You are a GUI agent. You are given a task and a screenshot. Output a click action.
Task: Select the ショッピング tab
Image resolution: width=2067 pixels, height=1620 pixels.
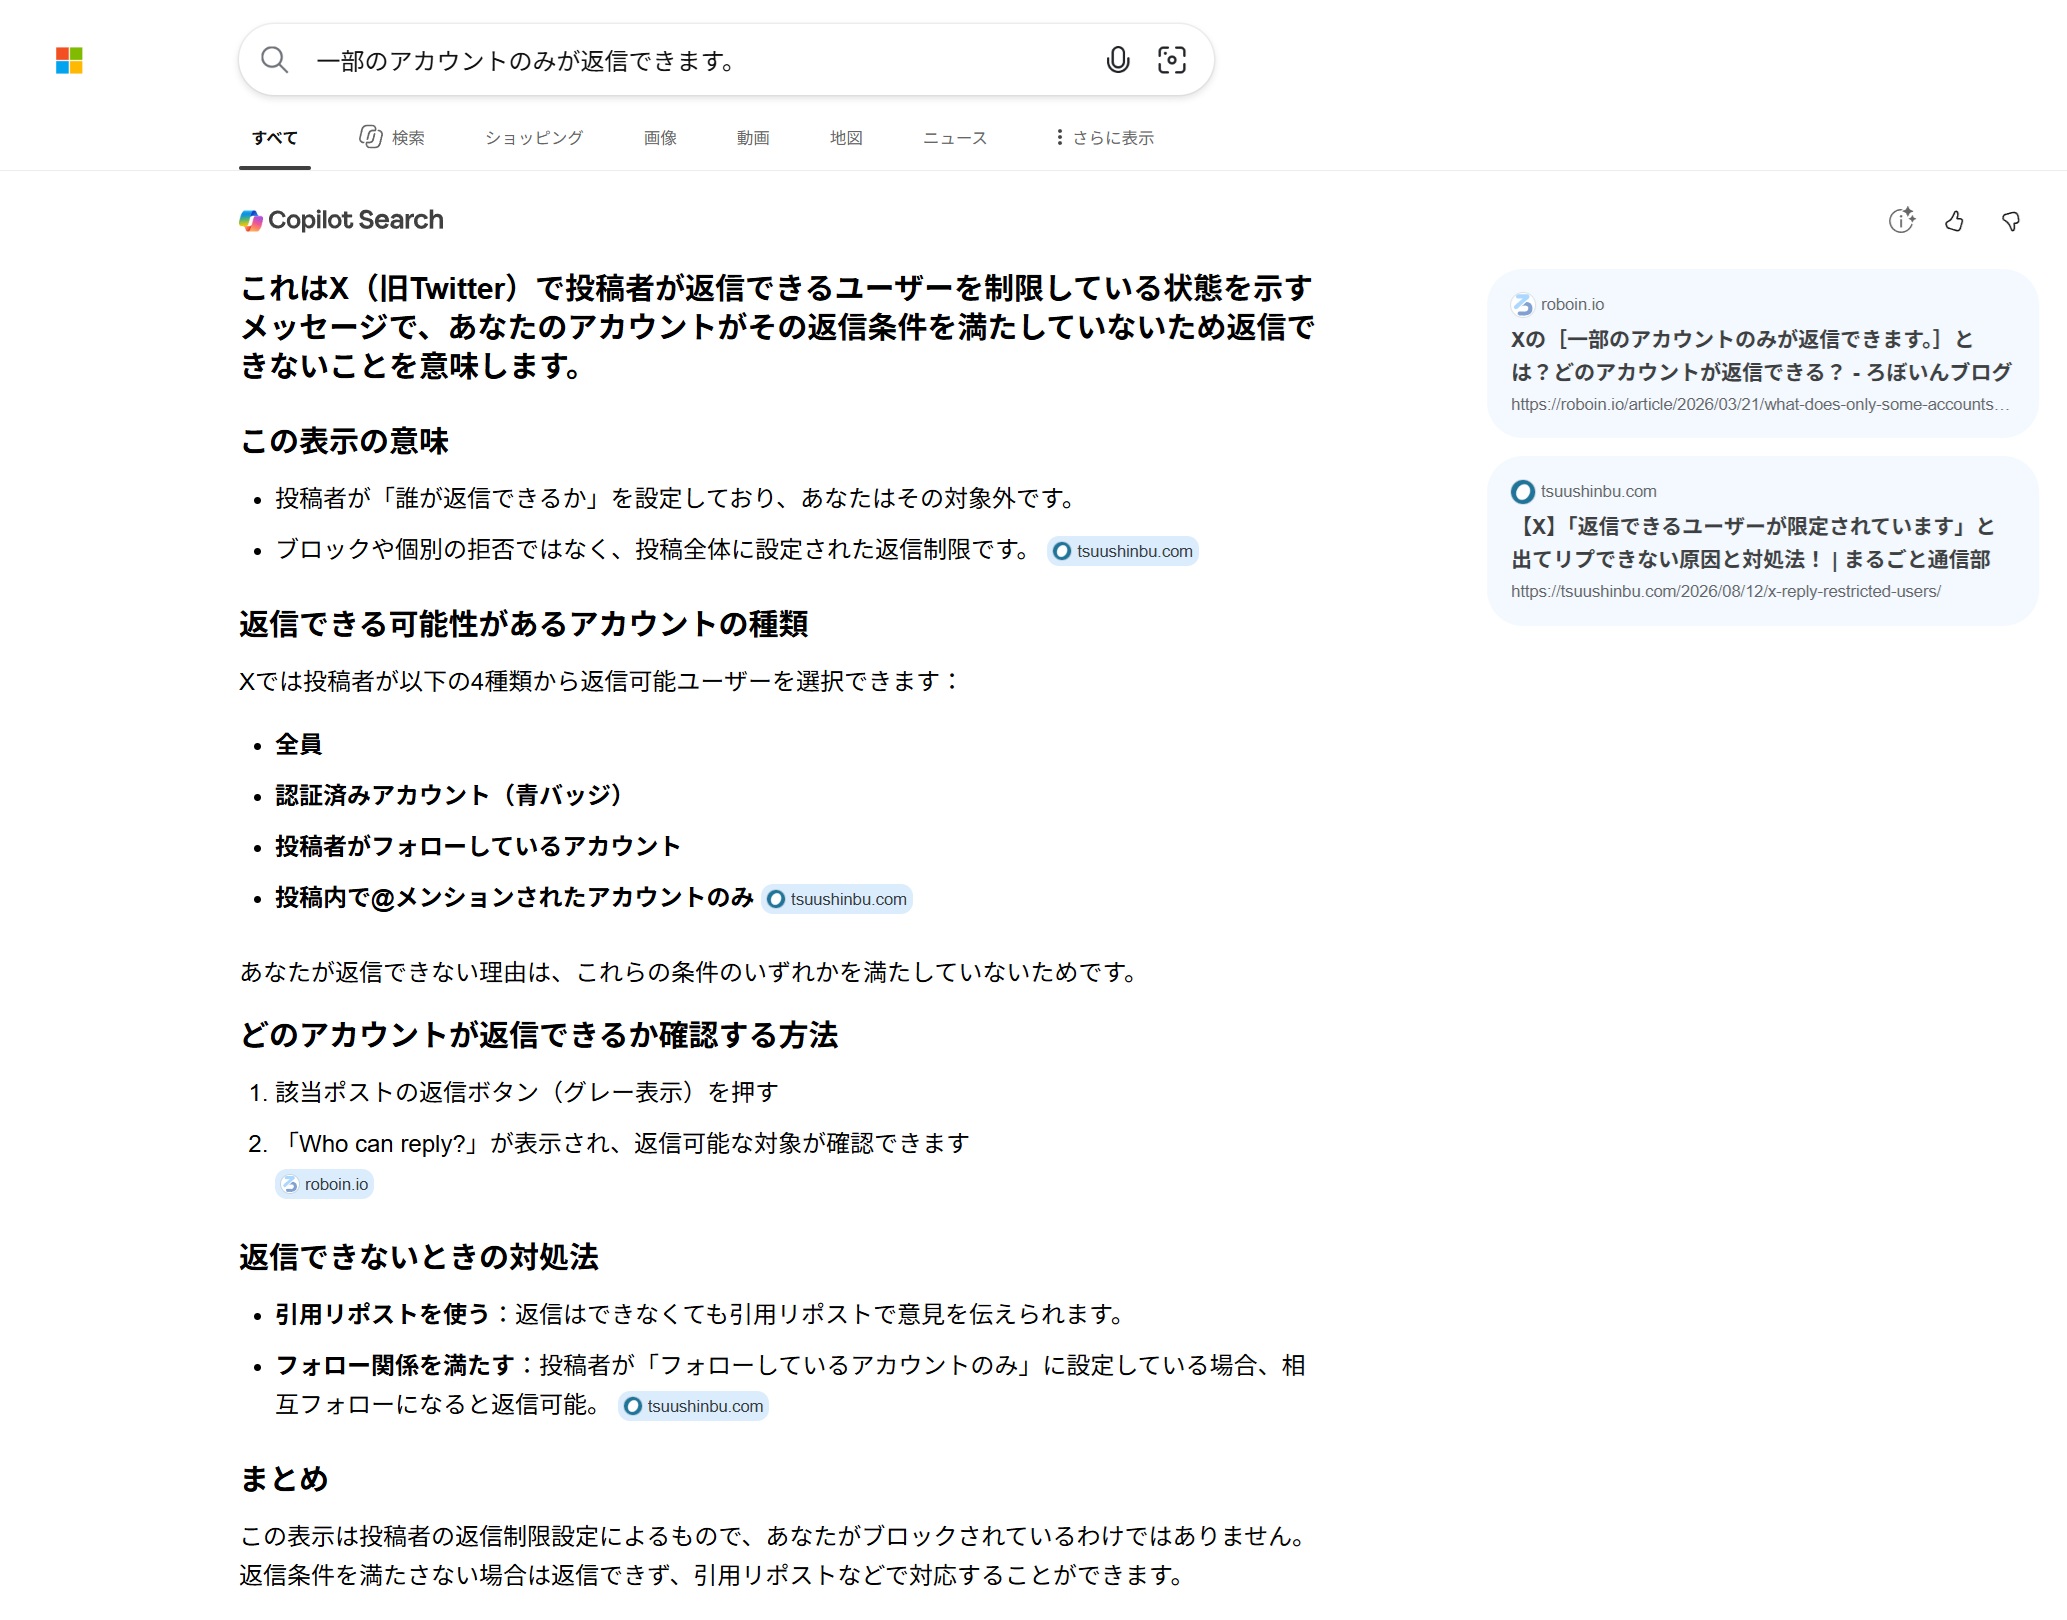point(534,138)
